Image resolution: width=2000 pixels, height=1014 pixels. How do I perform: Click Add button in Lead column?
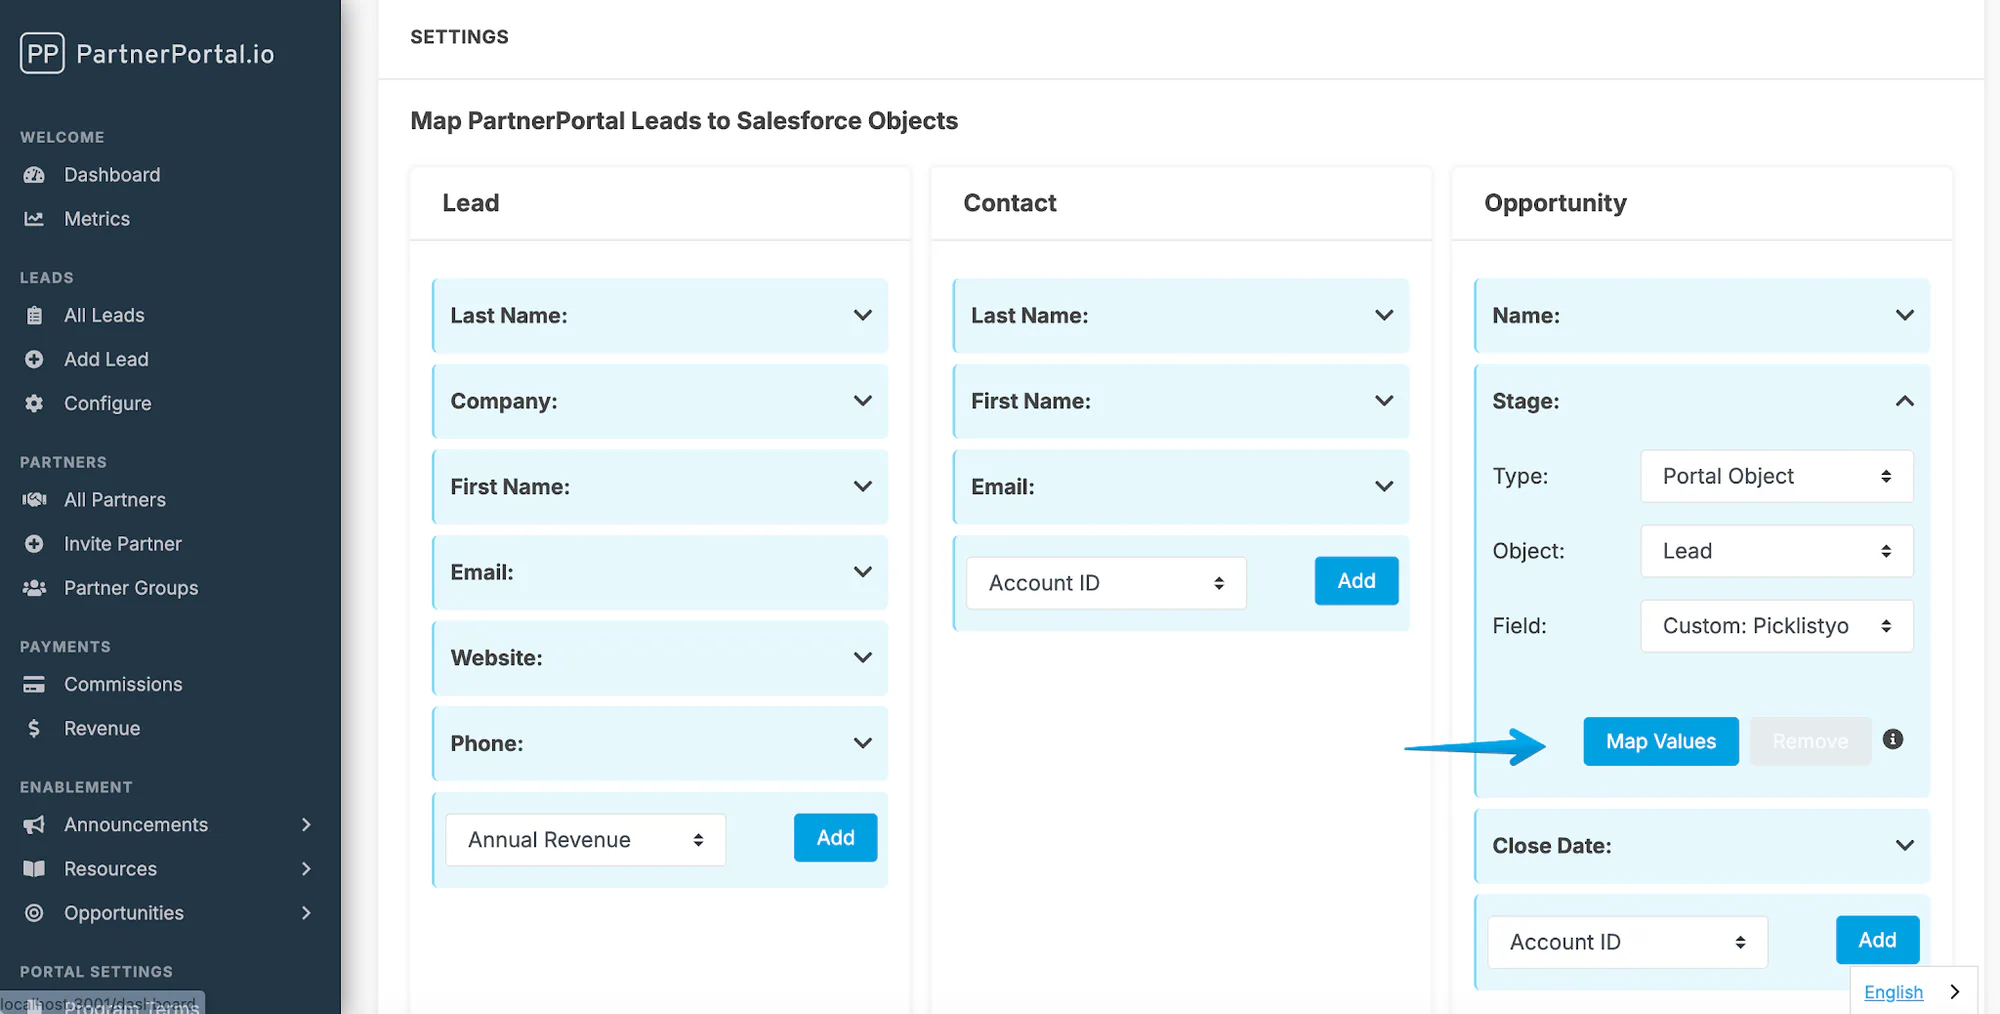[835, 838]
